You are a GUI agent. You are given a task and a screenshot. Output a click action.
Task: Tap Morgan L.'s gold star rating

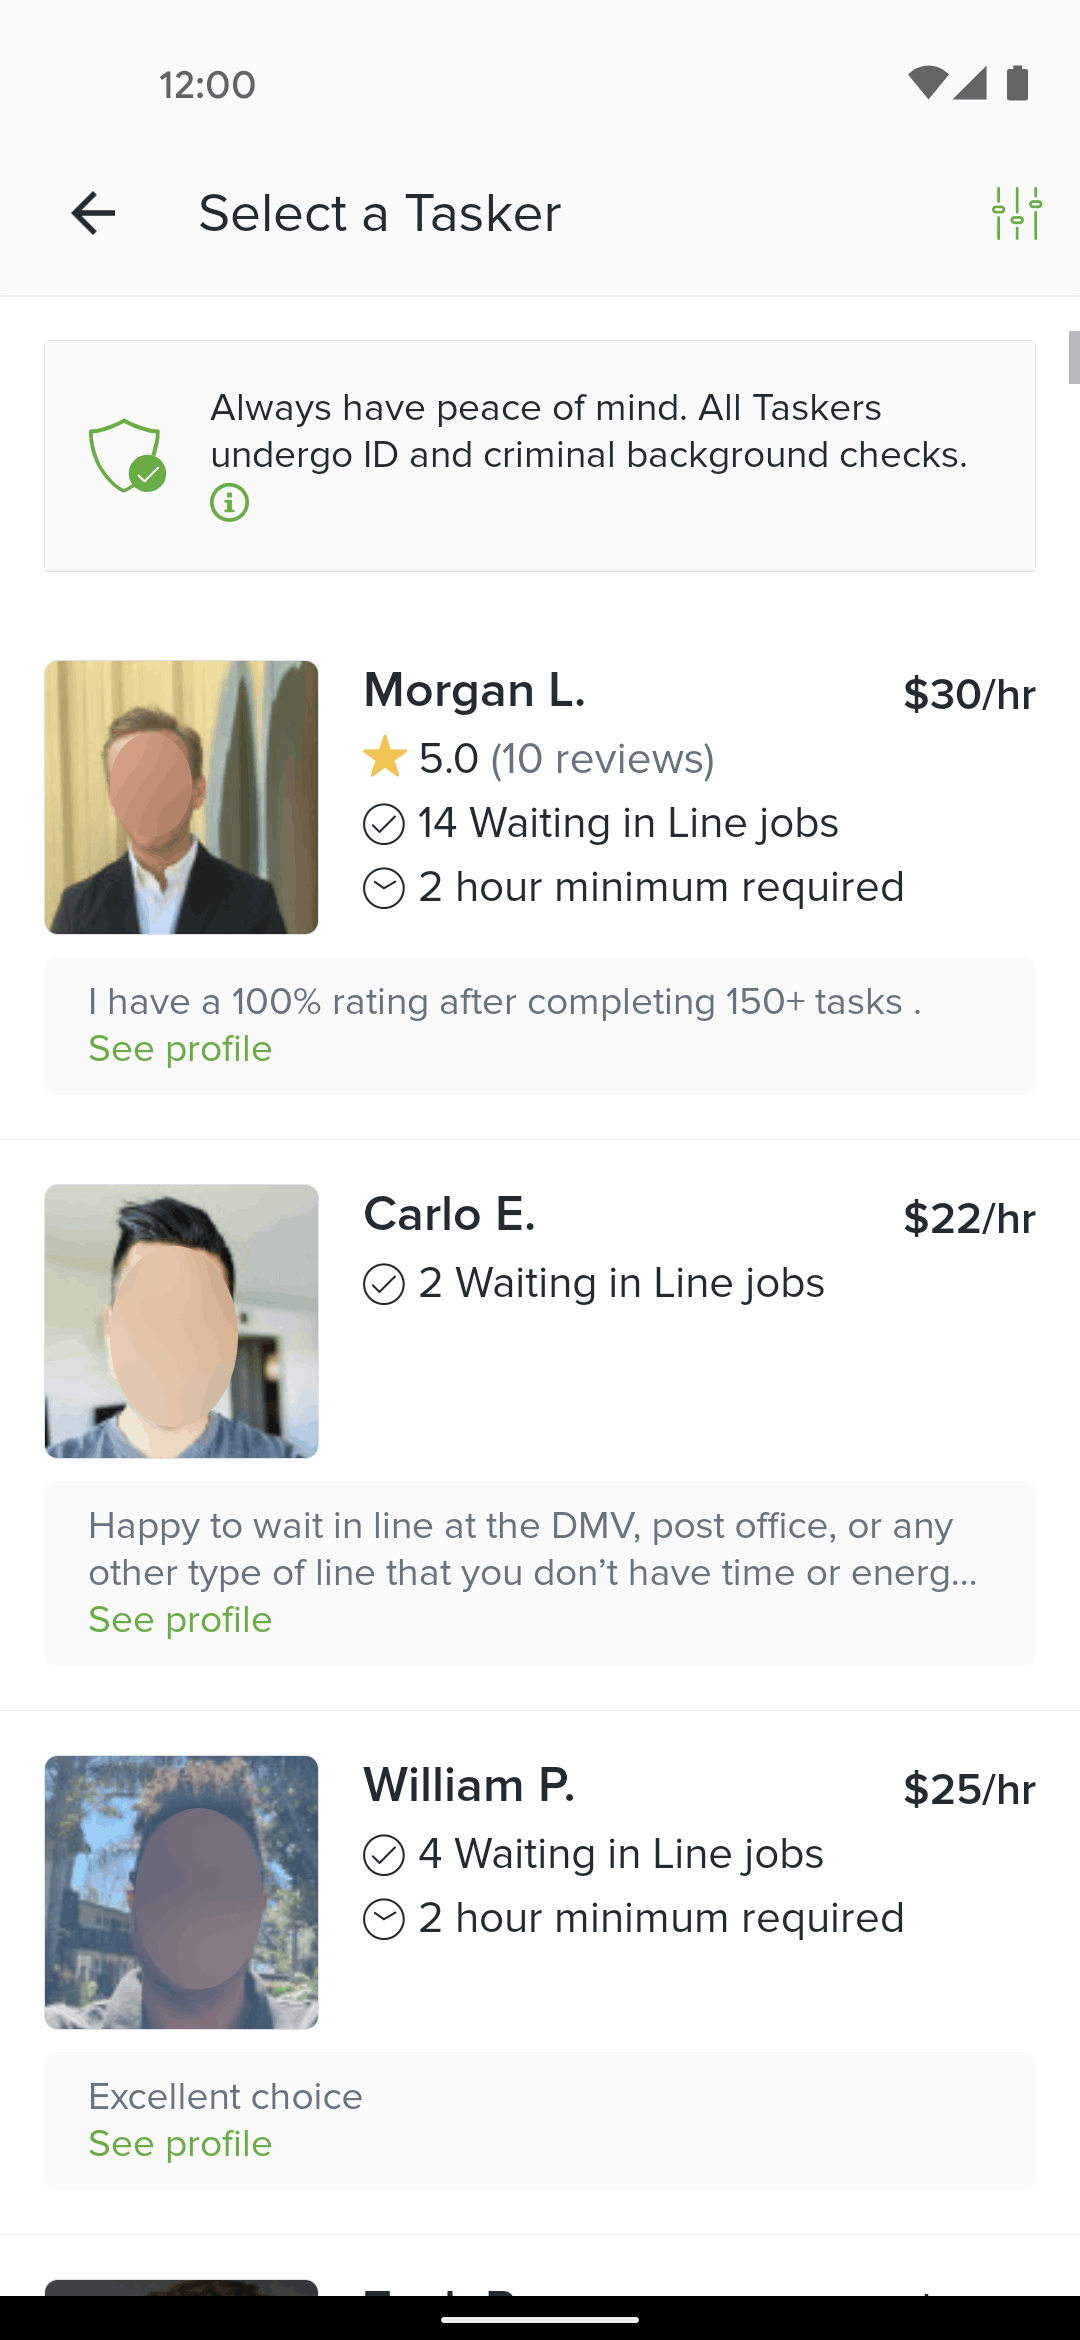(384, 757)
